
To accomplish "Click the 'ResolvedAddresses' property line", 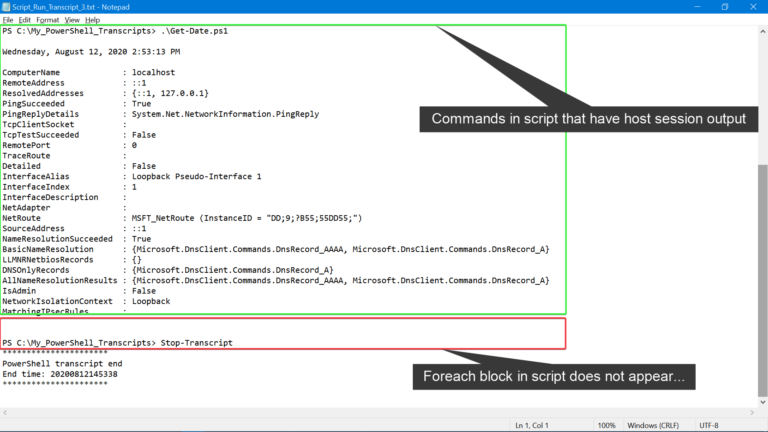I will pyautogui.click(x=105, y=93).
